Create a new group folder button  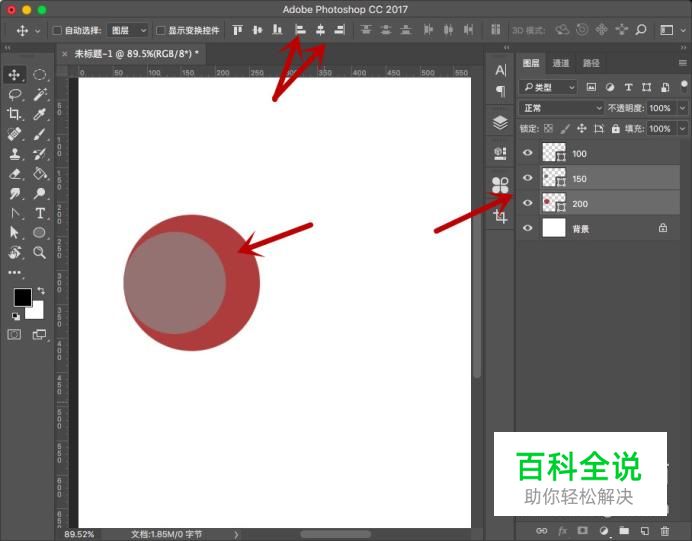(624, 530)
